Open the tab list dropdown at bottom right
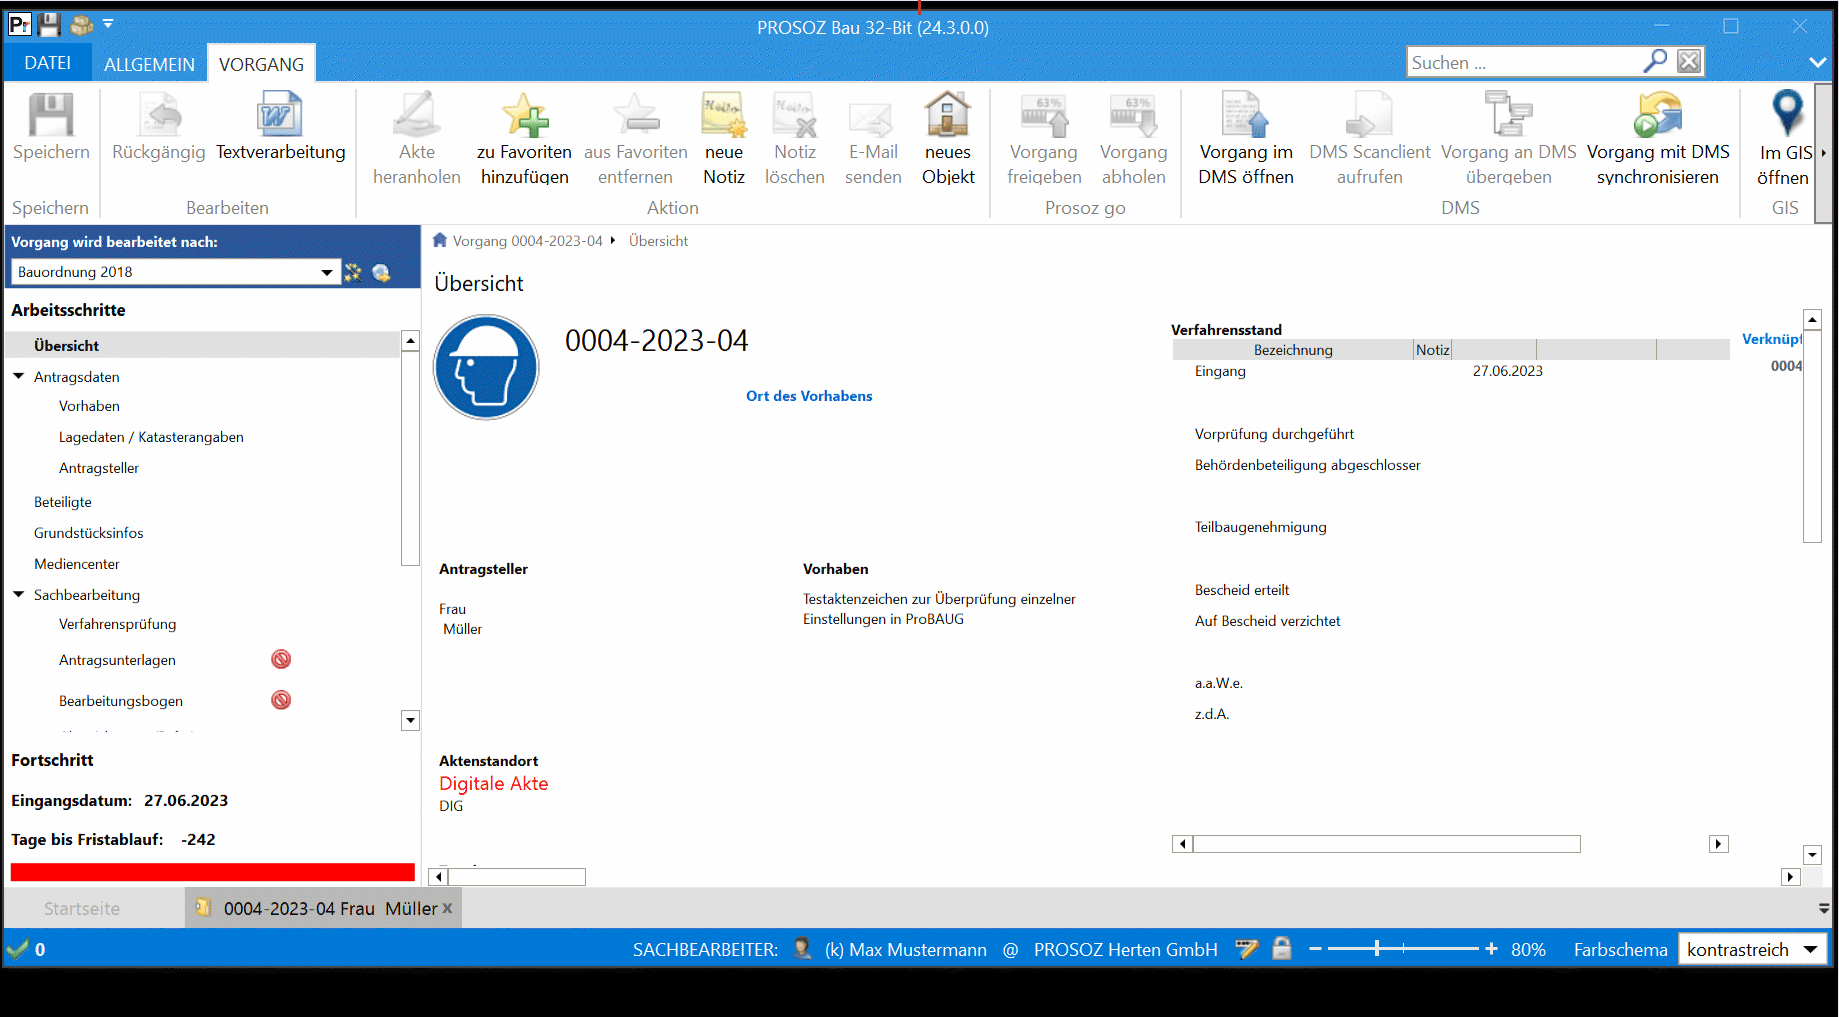Viewport: 1839px width, 1017px height. coord(1824,908)
